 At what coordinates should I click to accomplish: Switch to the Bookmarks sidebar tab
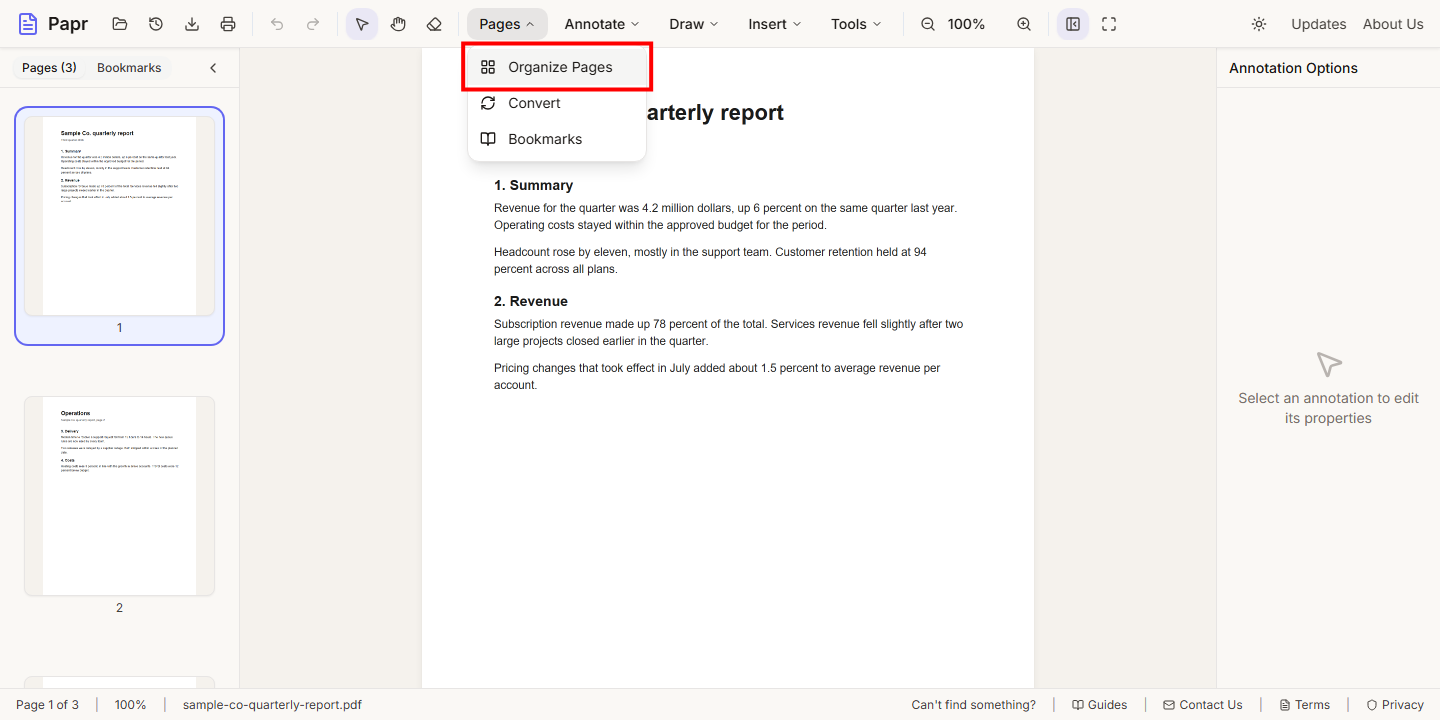[129, 68]
